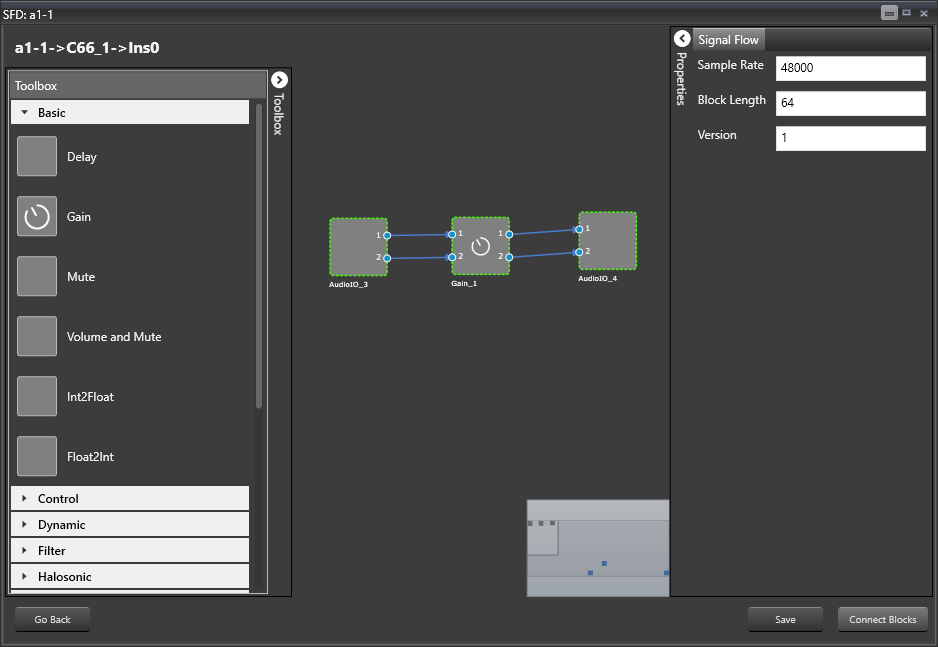Collapse the Properties panel with the arrow icon
Viewport: 938px width, 647px height.
[x=682, y=39]
